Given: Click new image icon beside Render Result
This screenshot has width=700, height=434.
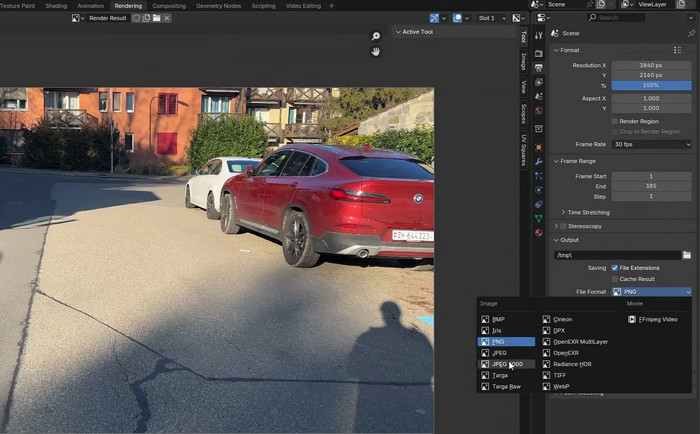Looking at the screenshot, I should tap(146, 18).
